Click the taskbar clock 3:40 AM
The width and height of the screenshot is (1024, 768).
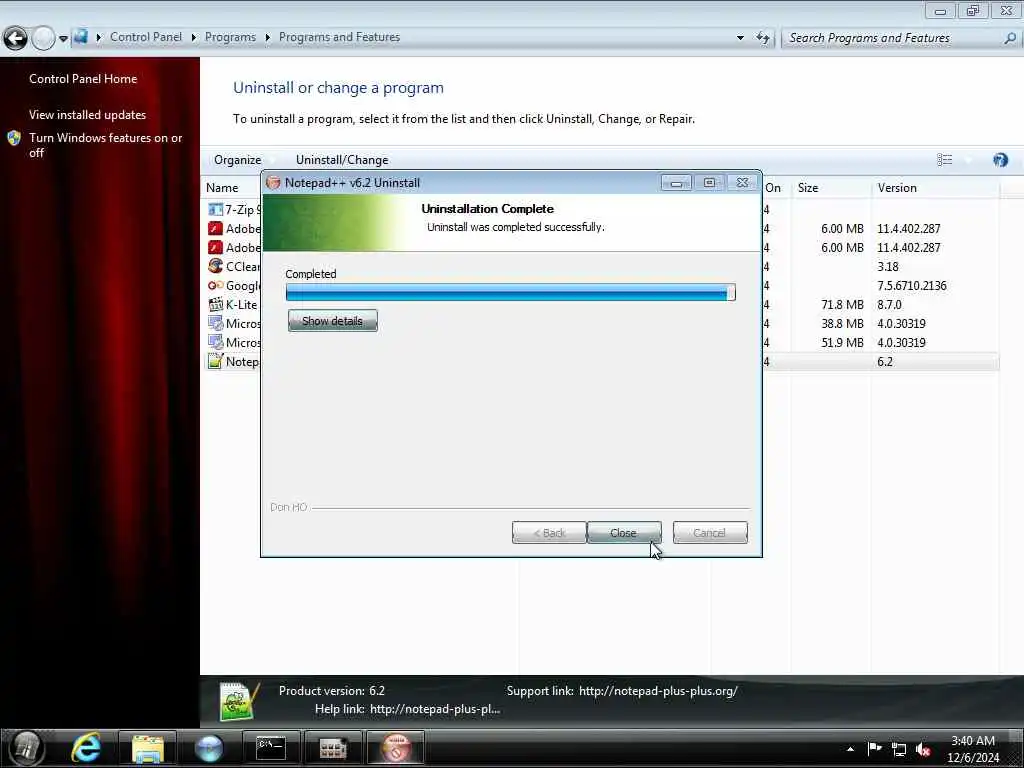(973, 741)
